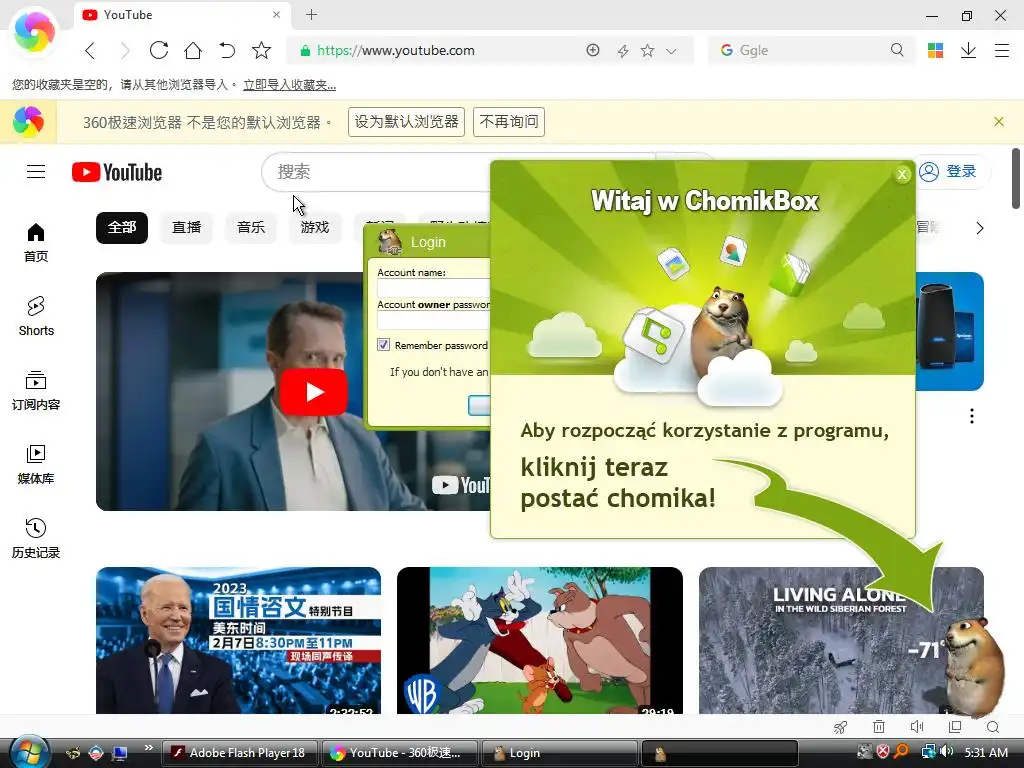Open the browser hamburger main menu
This screenshot has height=768, width=1024.
1002,50
